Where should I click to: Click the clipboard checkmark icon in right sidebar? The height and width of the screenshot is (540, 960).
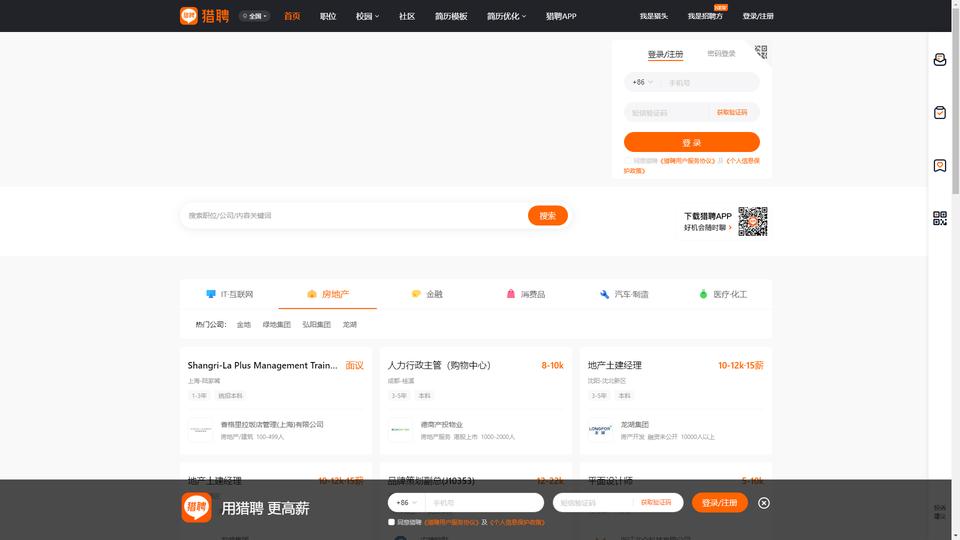pyautogui.click(x=940, y=113)
